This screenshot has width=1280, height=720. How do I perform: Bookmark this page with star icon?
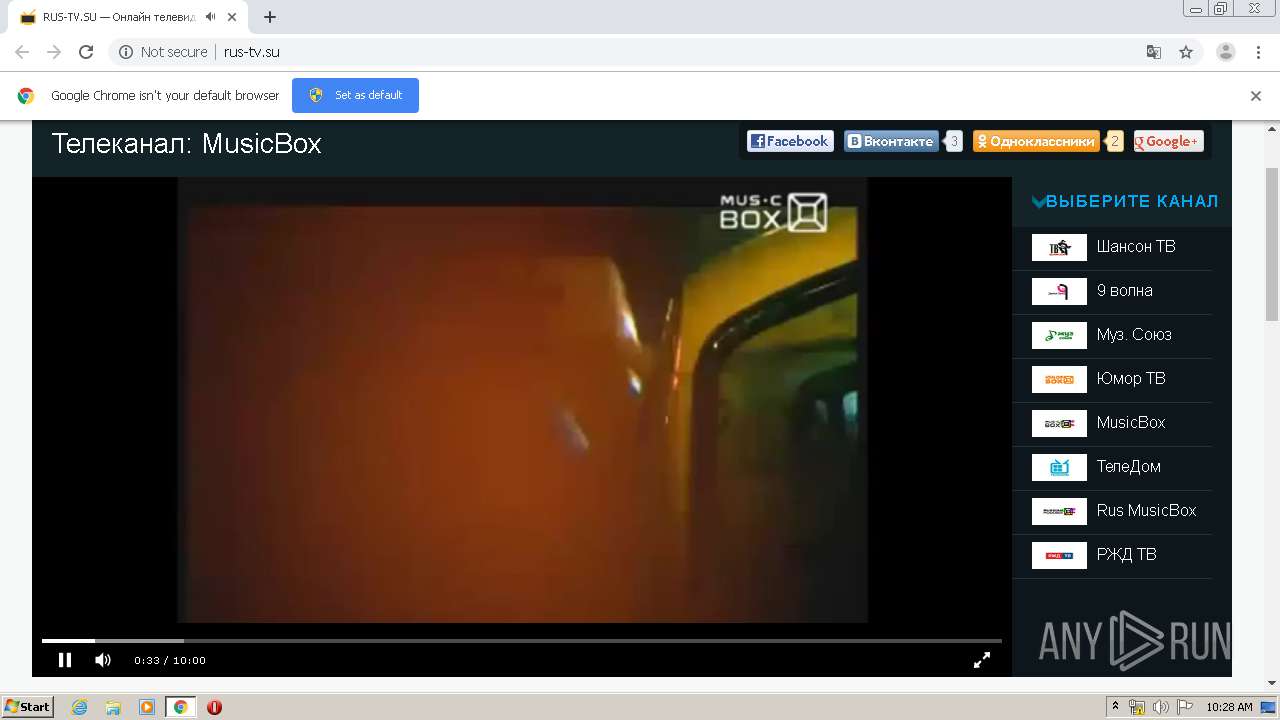1186,52
